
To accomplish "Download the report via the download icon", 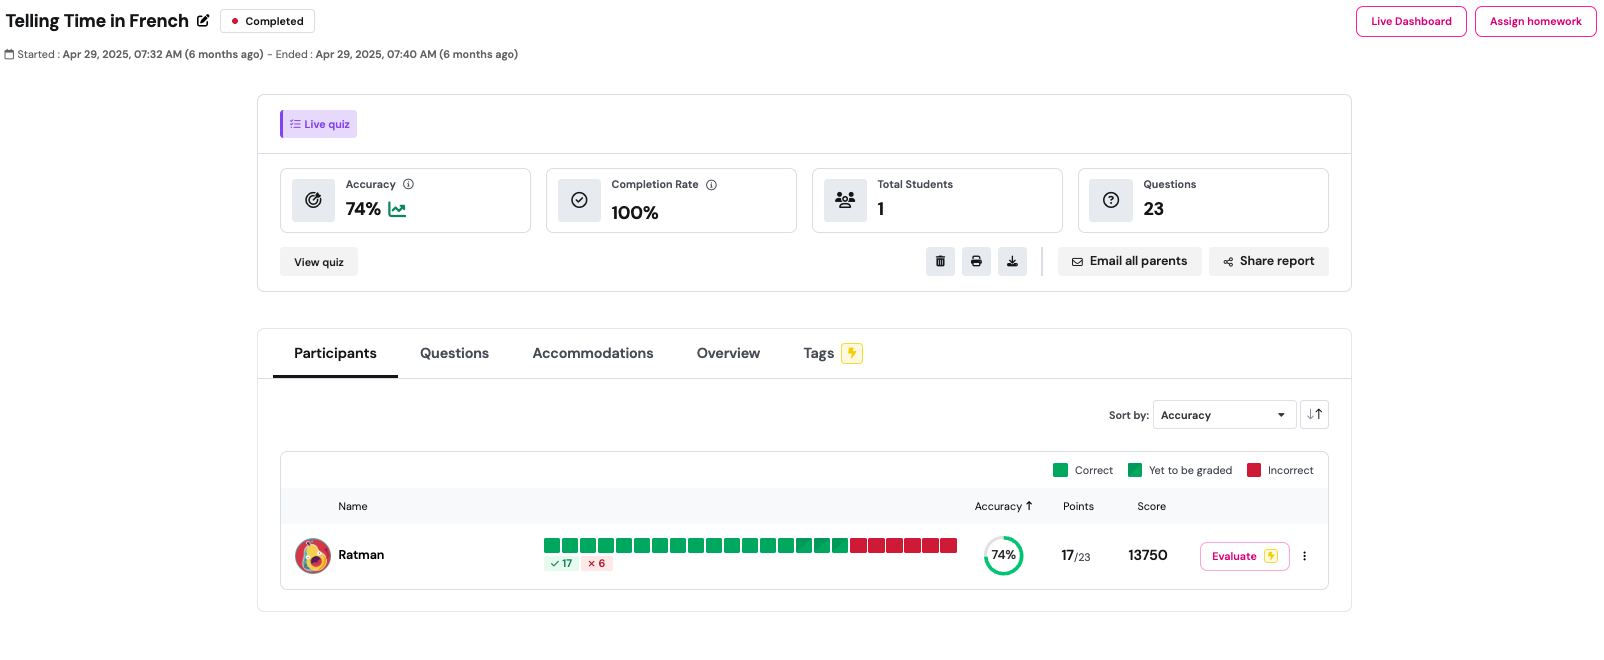I will click(x=1012, y=261).
